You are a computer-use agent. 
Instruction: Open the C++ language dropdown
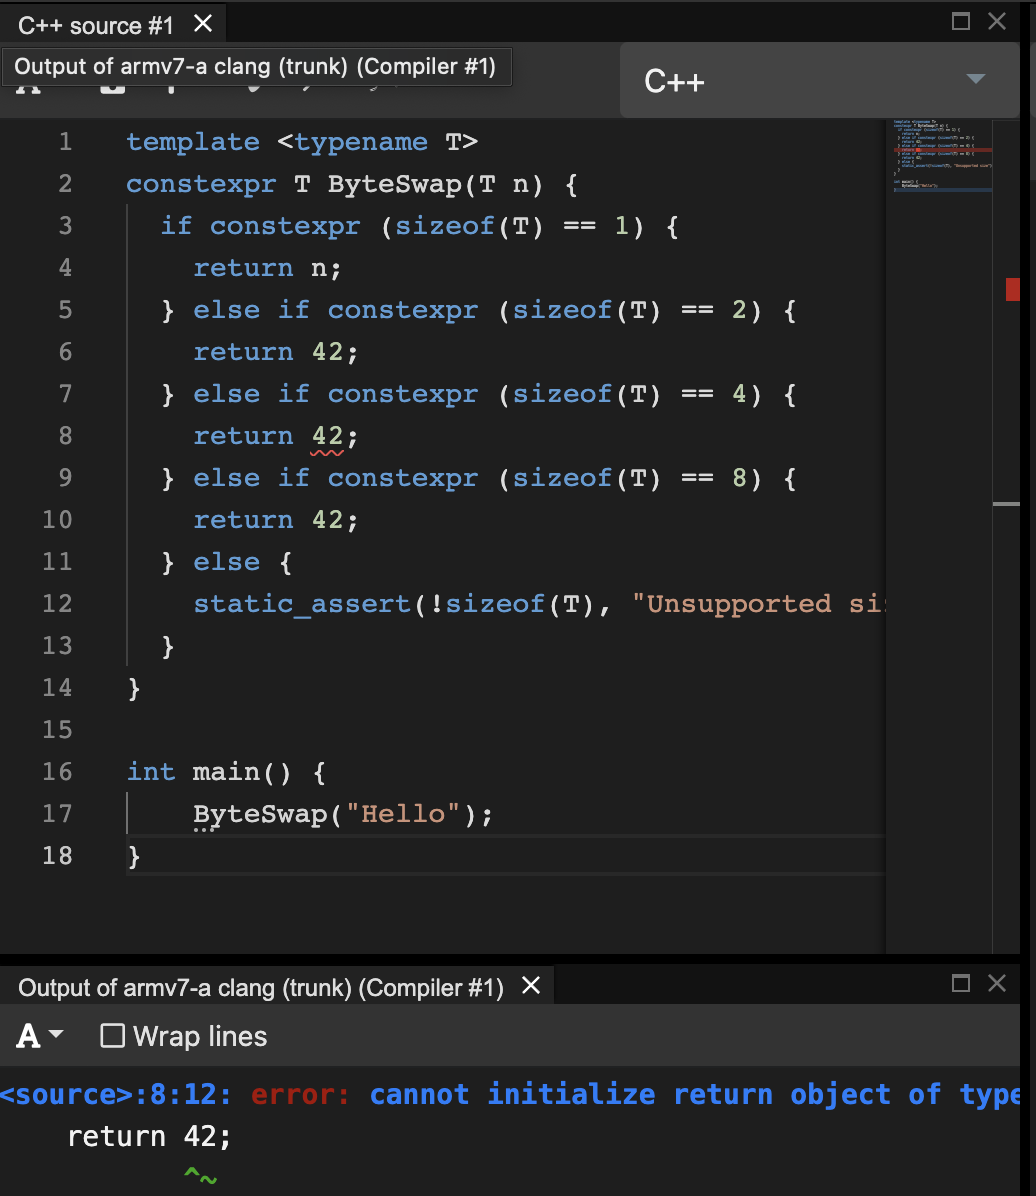[x=820, y=80]
